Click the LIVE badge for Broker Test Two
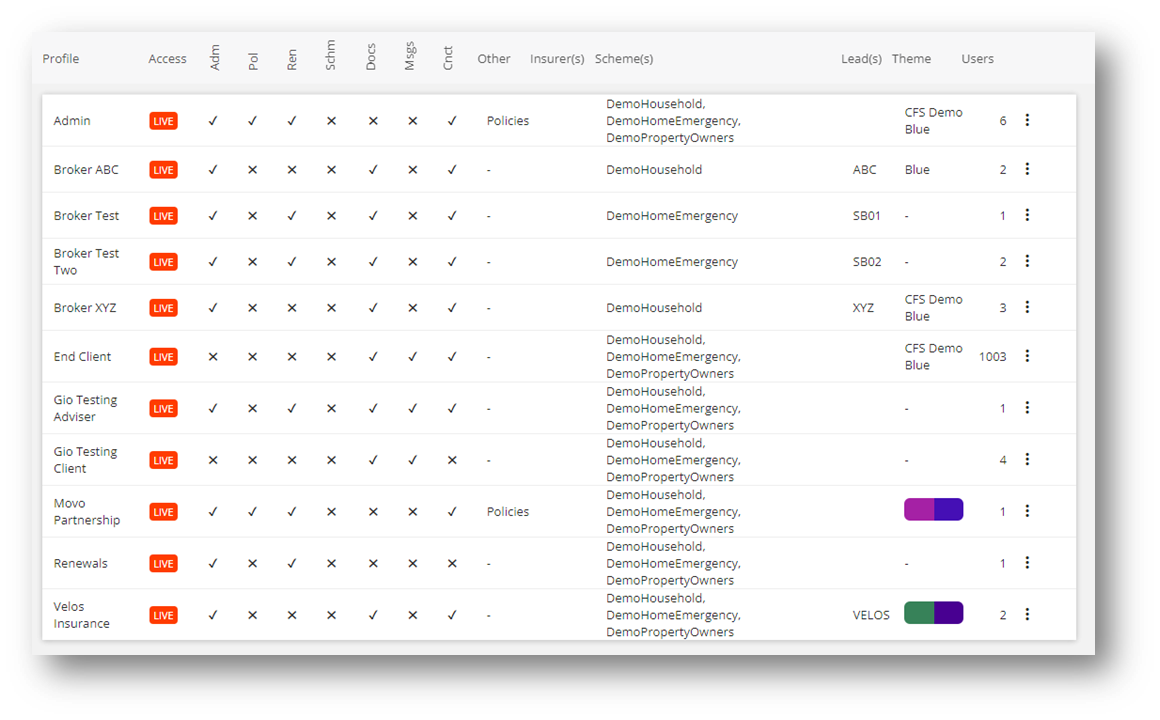Viewport: 1160px width, 720px height. (x=163, y=262)
